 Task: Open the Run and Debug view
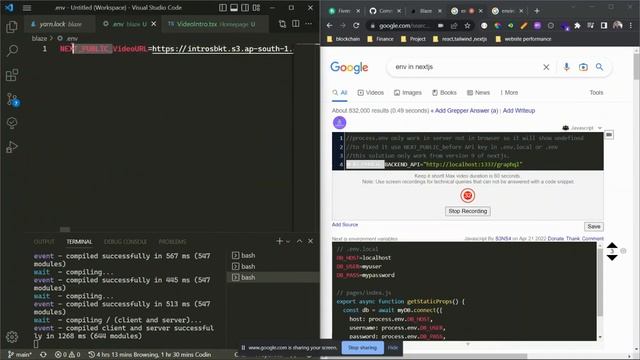click(x=12, y=147)
